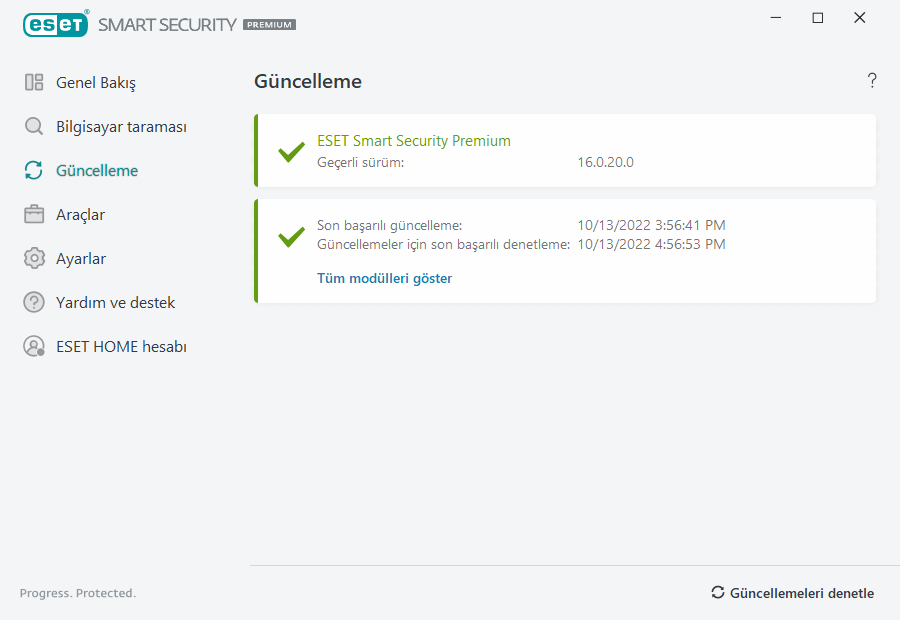
Task: Click the Genel Bakış overview icon
Action: click(x=34, y=83)
